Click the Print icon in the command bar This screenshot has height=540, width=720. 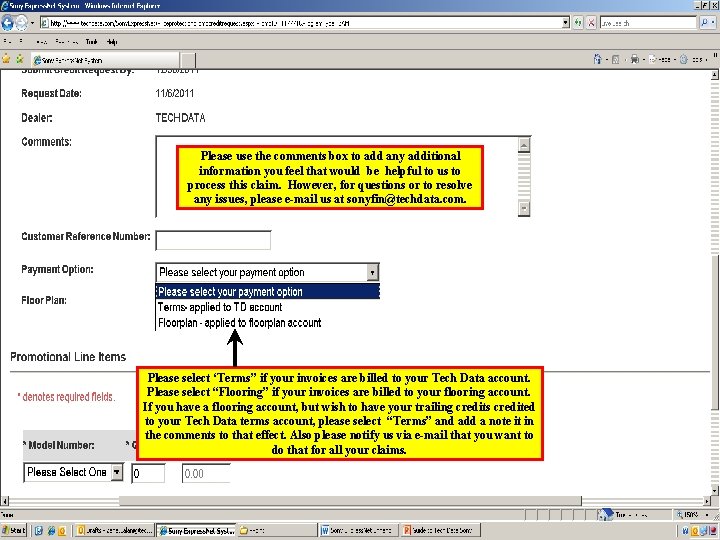click(x=635, y=59)
